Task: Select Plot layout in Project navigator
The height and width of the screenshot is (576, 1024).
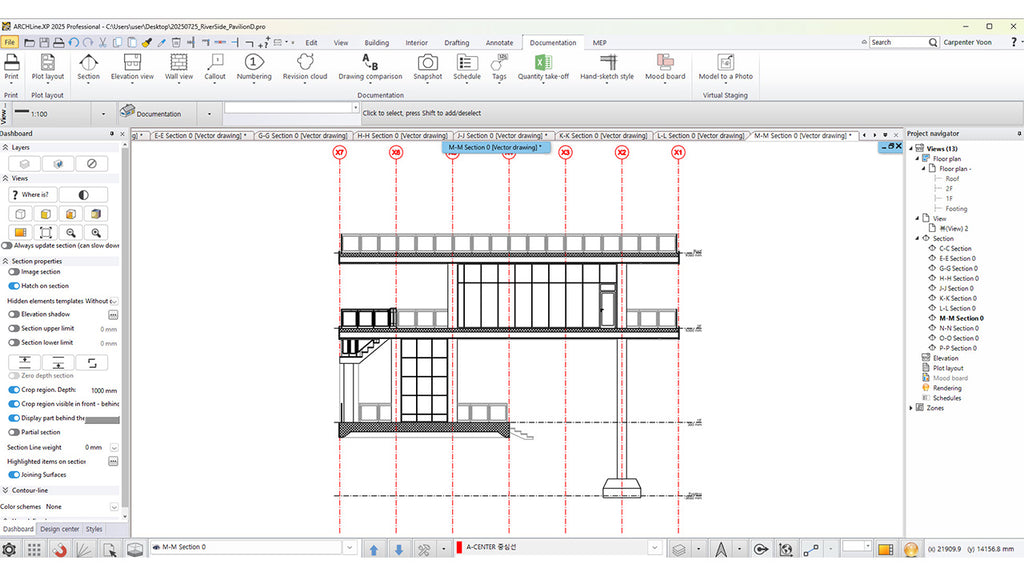Action: pos(948,368)
